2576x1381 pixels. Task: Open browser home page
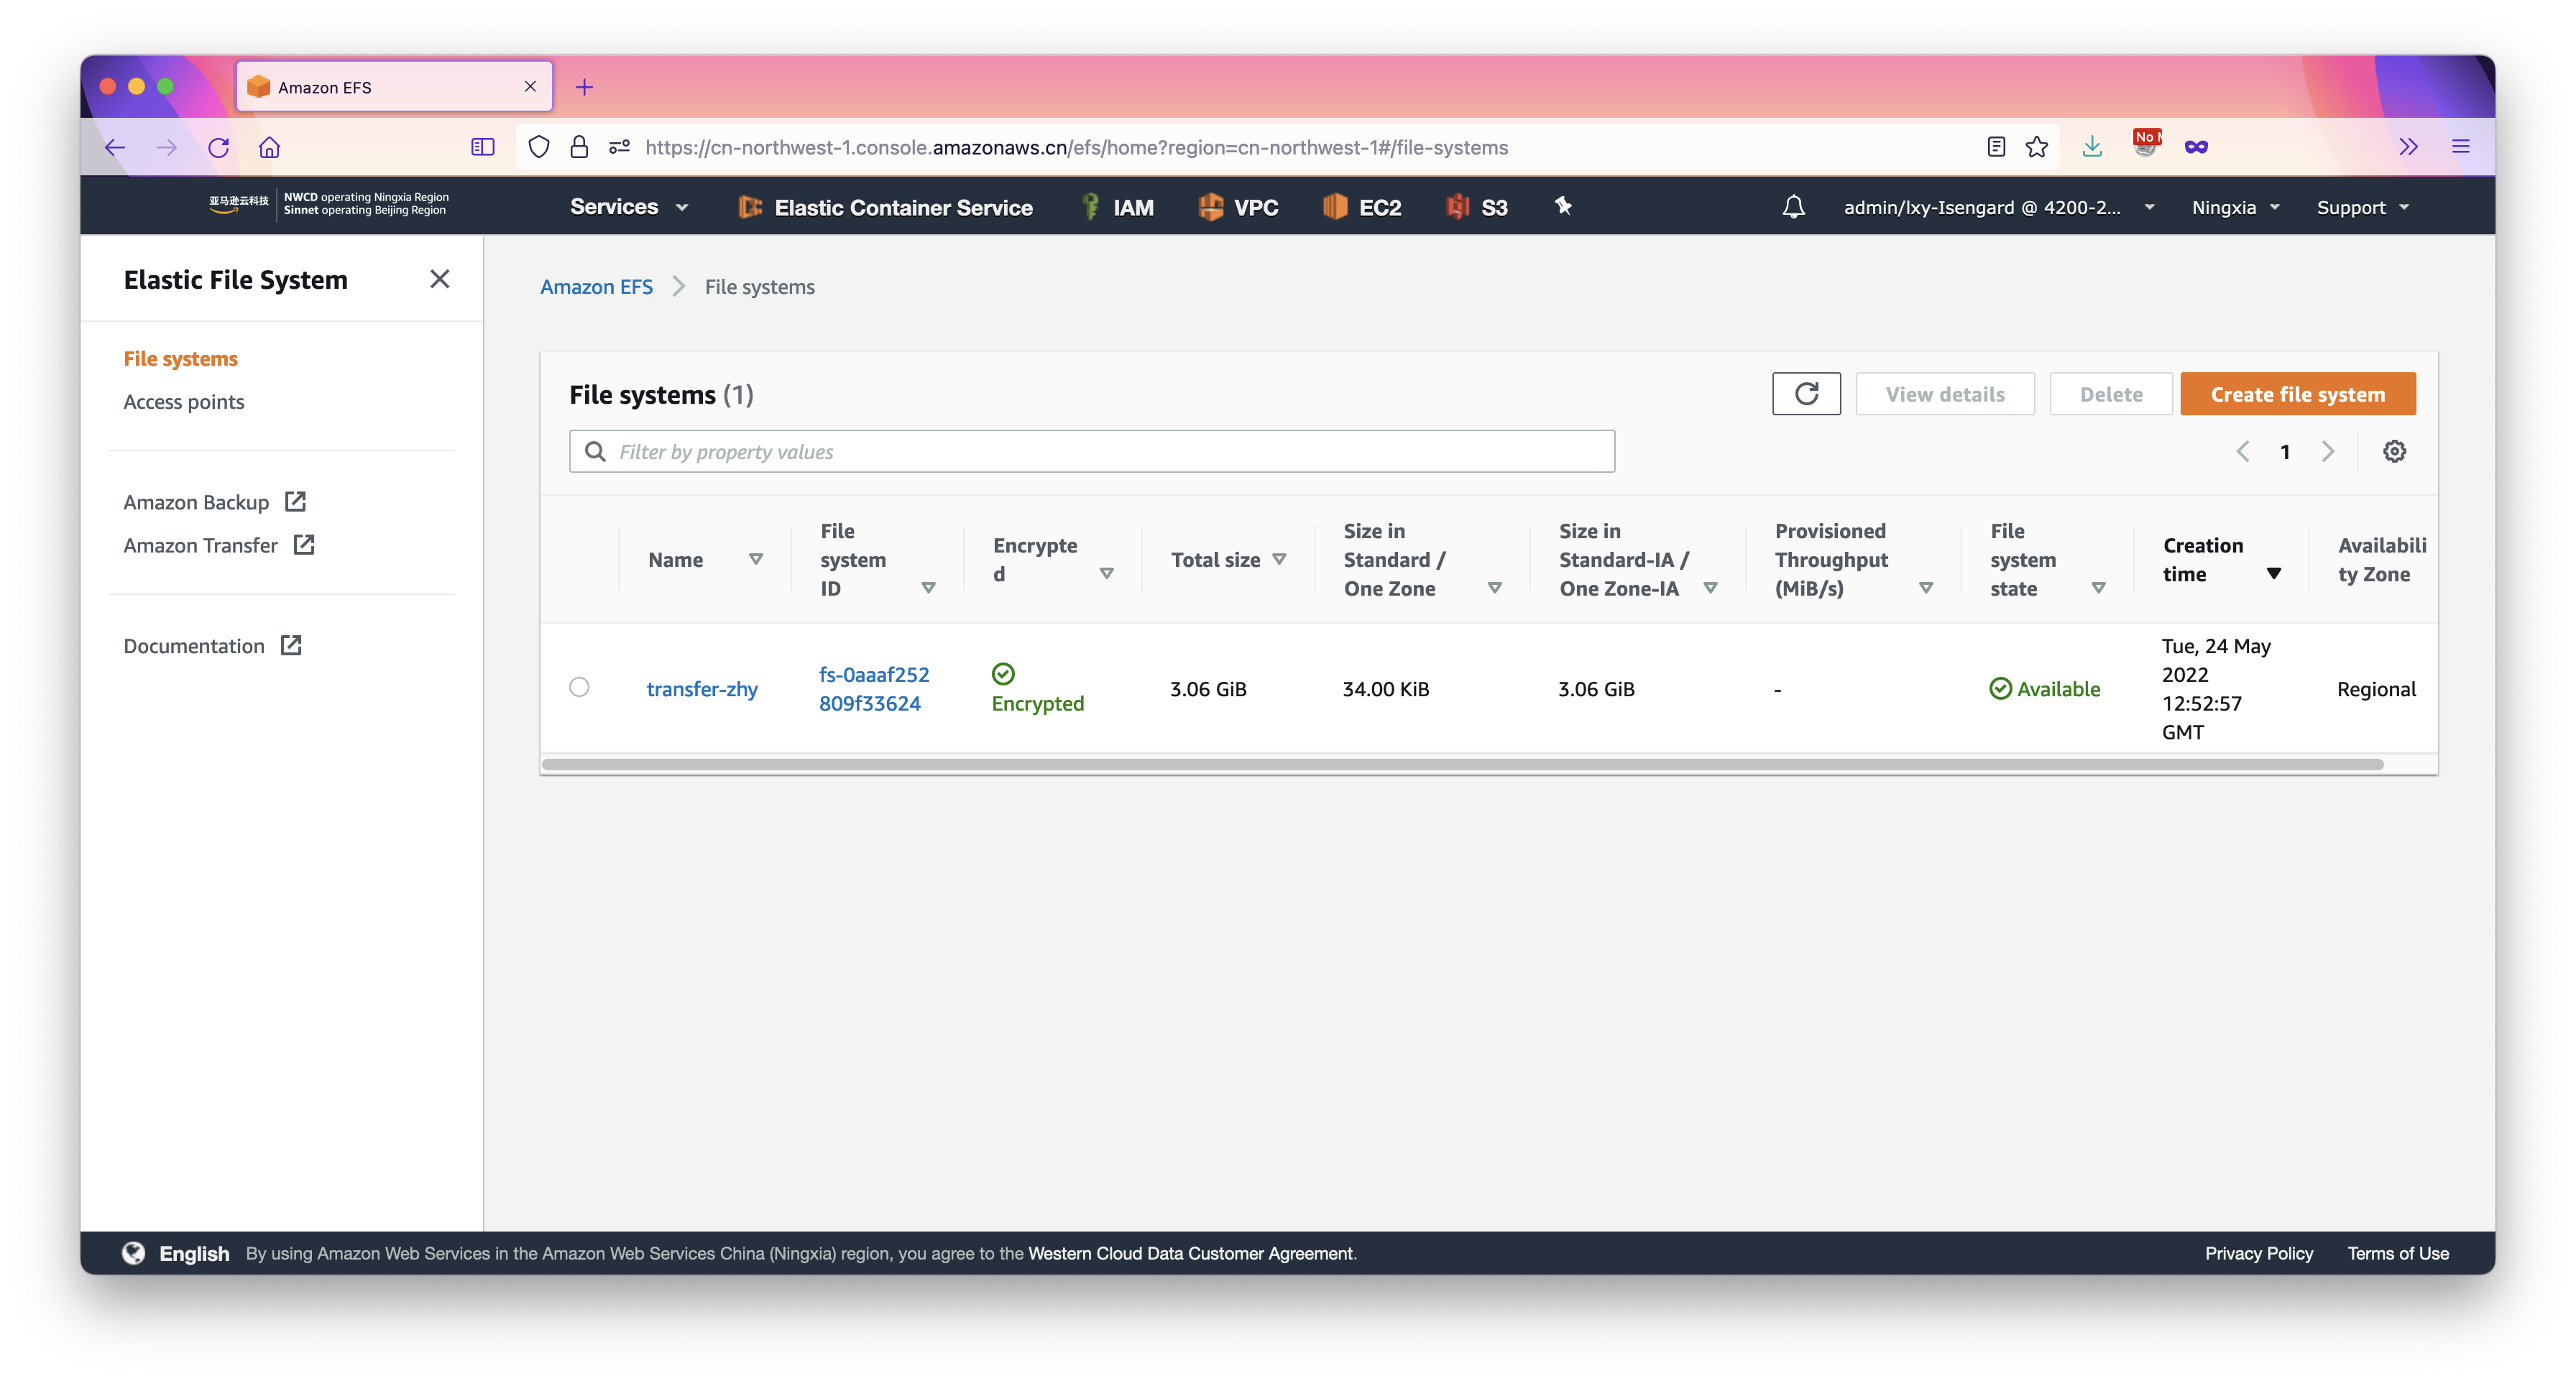coord(270,147)
